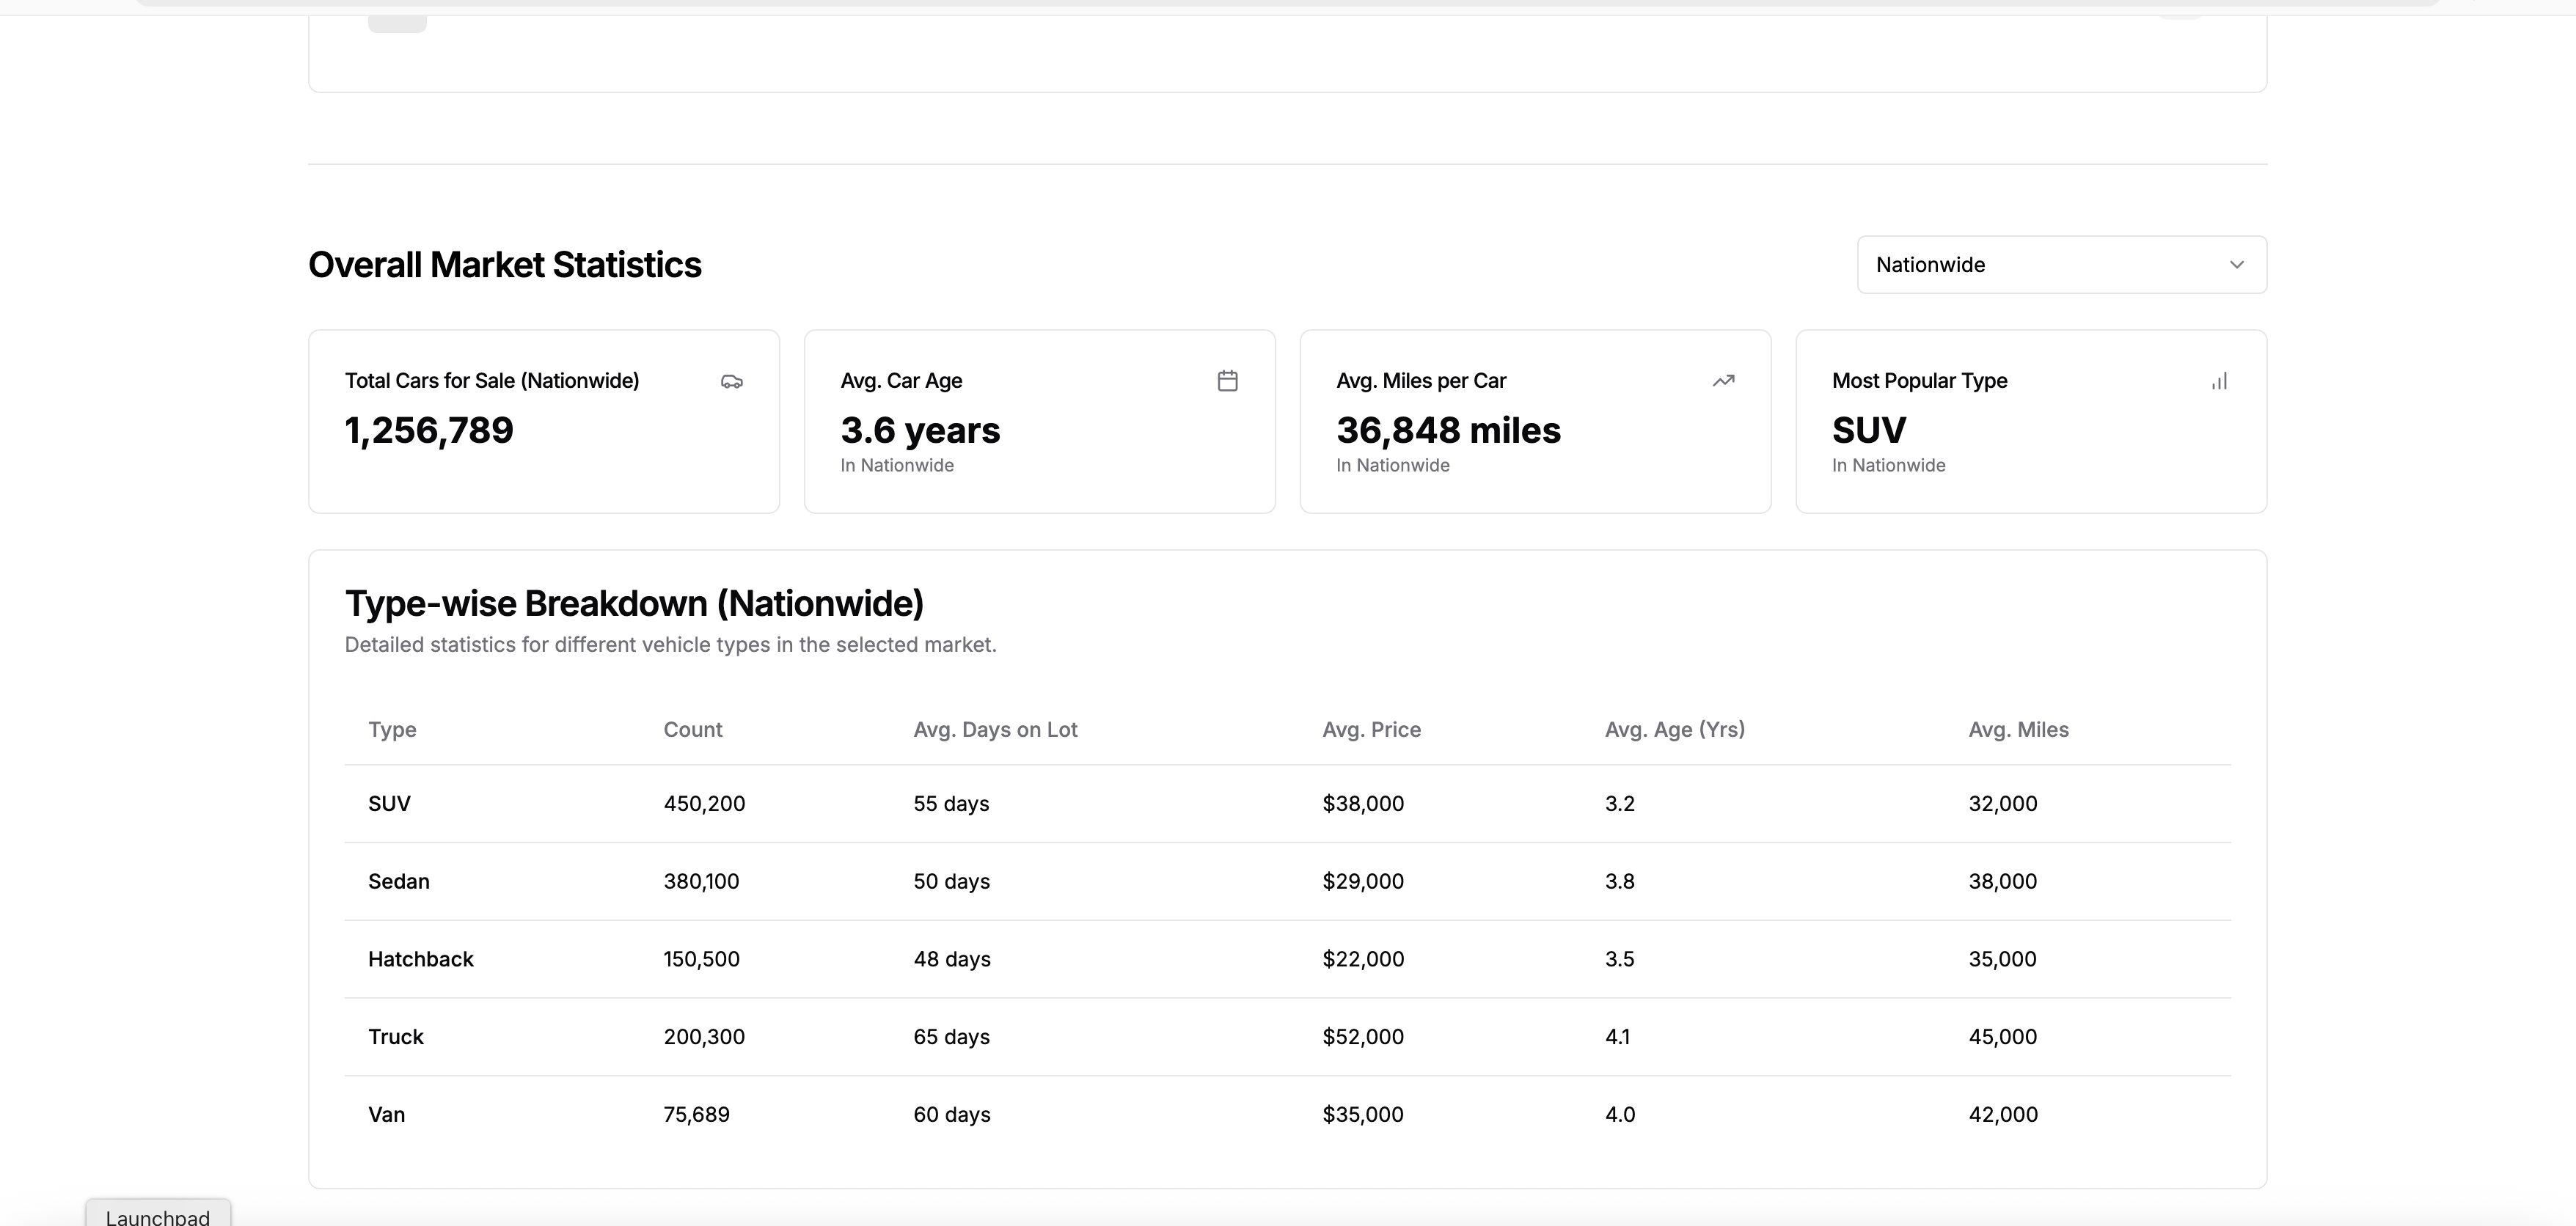Click the 1,256,789 total cars value
The width and height of the screenshot is (2576, 1226).
click(429, 431)
